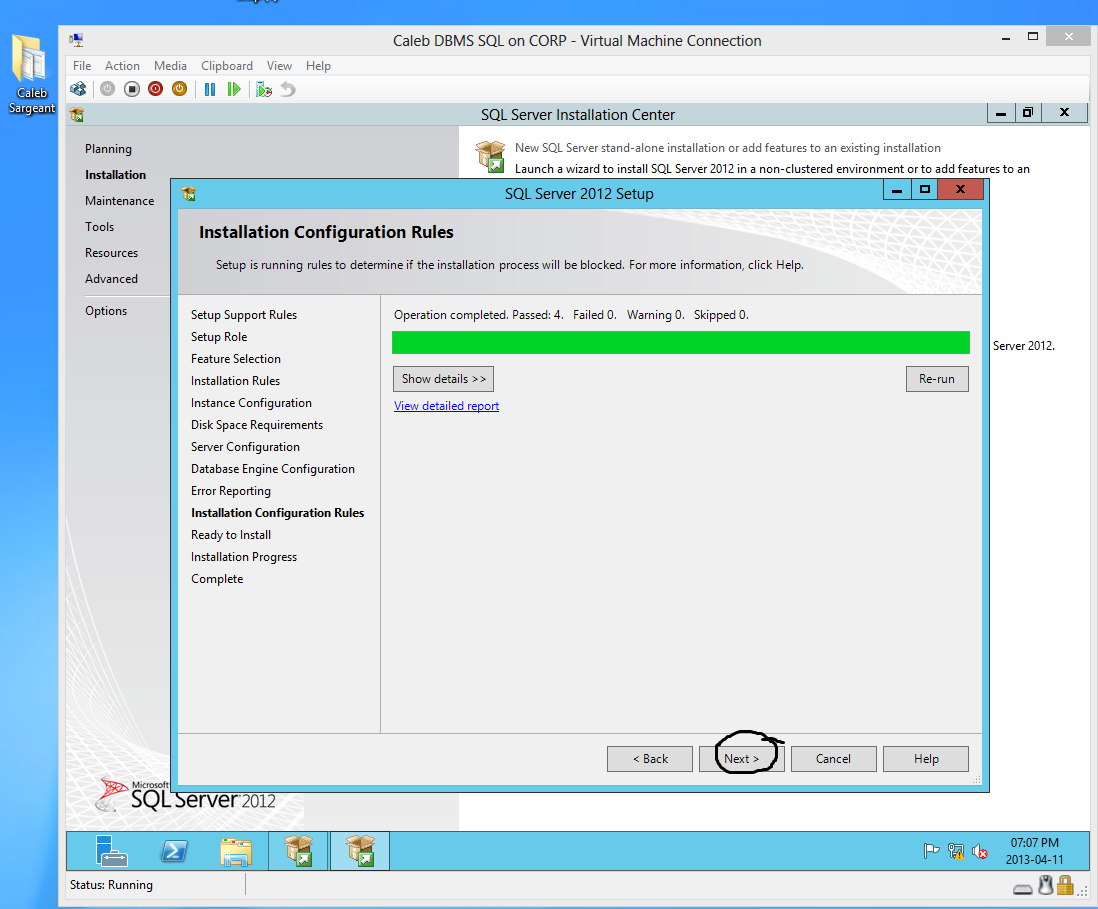Cancel the SQL Server setup wizard
The height and width of the screenshot is (909, 1098).
click(833, 758)
